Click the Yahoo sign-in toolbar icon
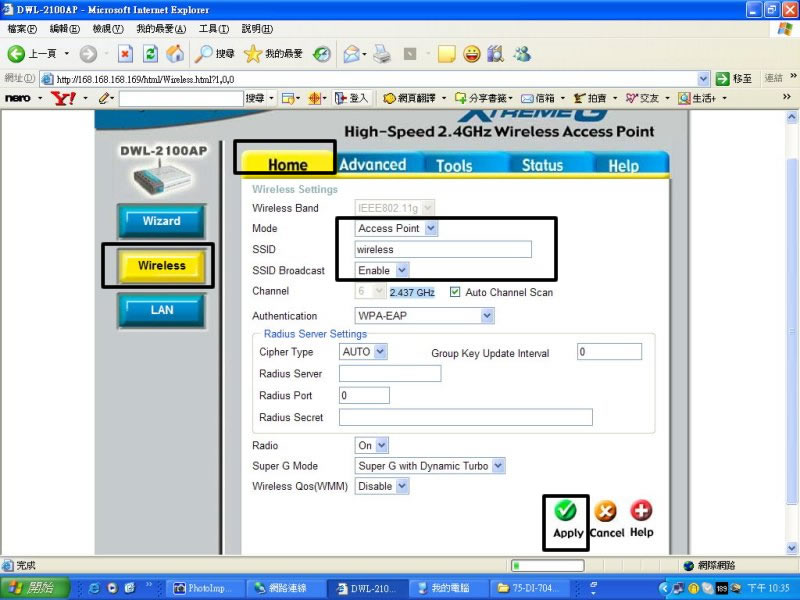 [351, 98]
